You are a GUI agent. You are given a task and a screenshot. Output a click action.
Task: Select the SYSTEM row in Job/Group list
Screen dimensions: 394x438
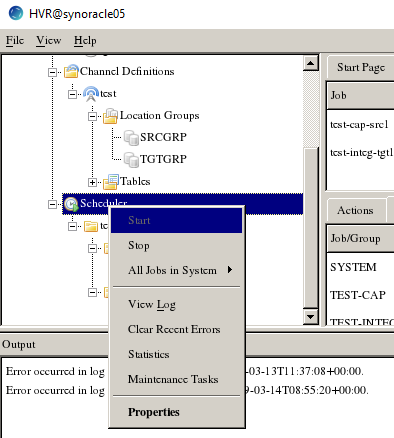[353, 267]
